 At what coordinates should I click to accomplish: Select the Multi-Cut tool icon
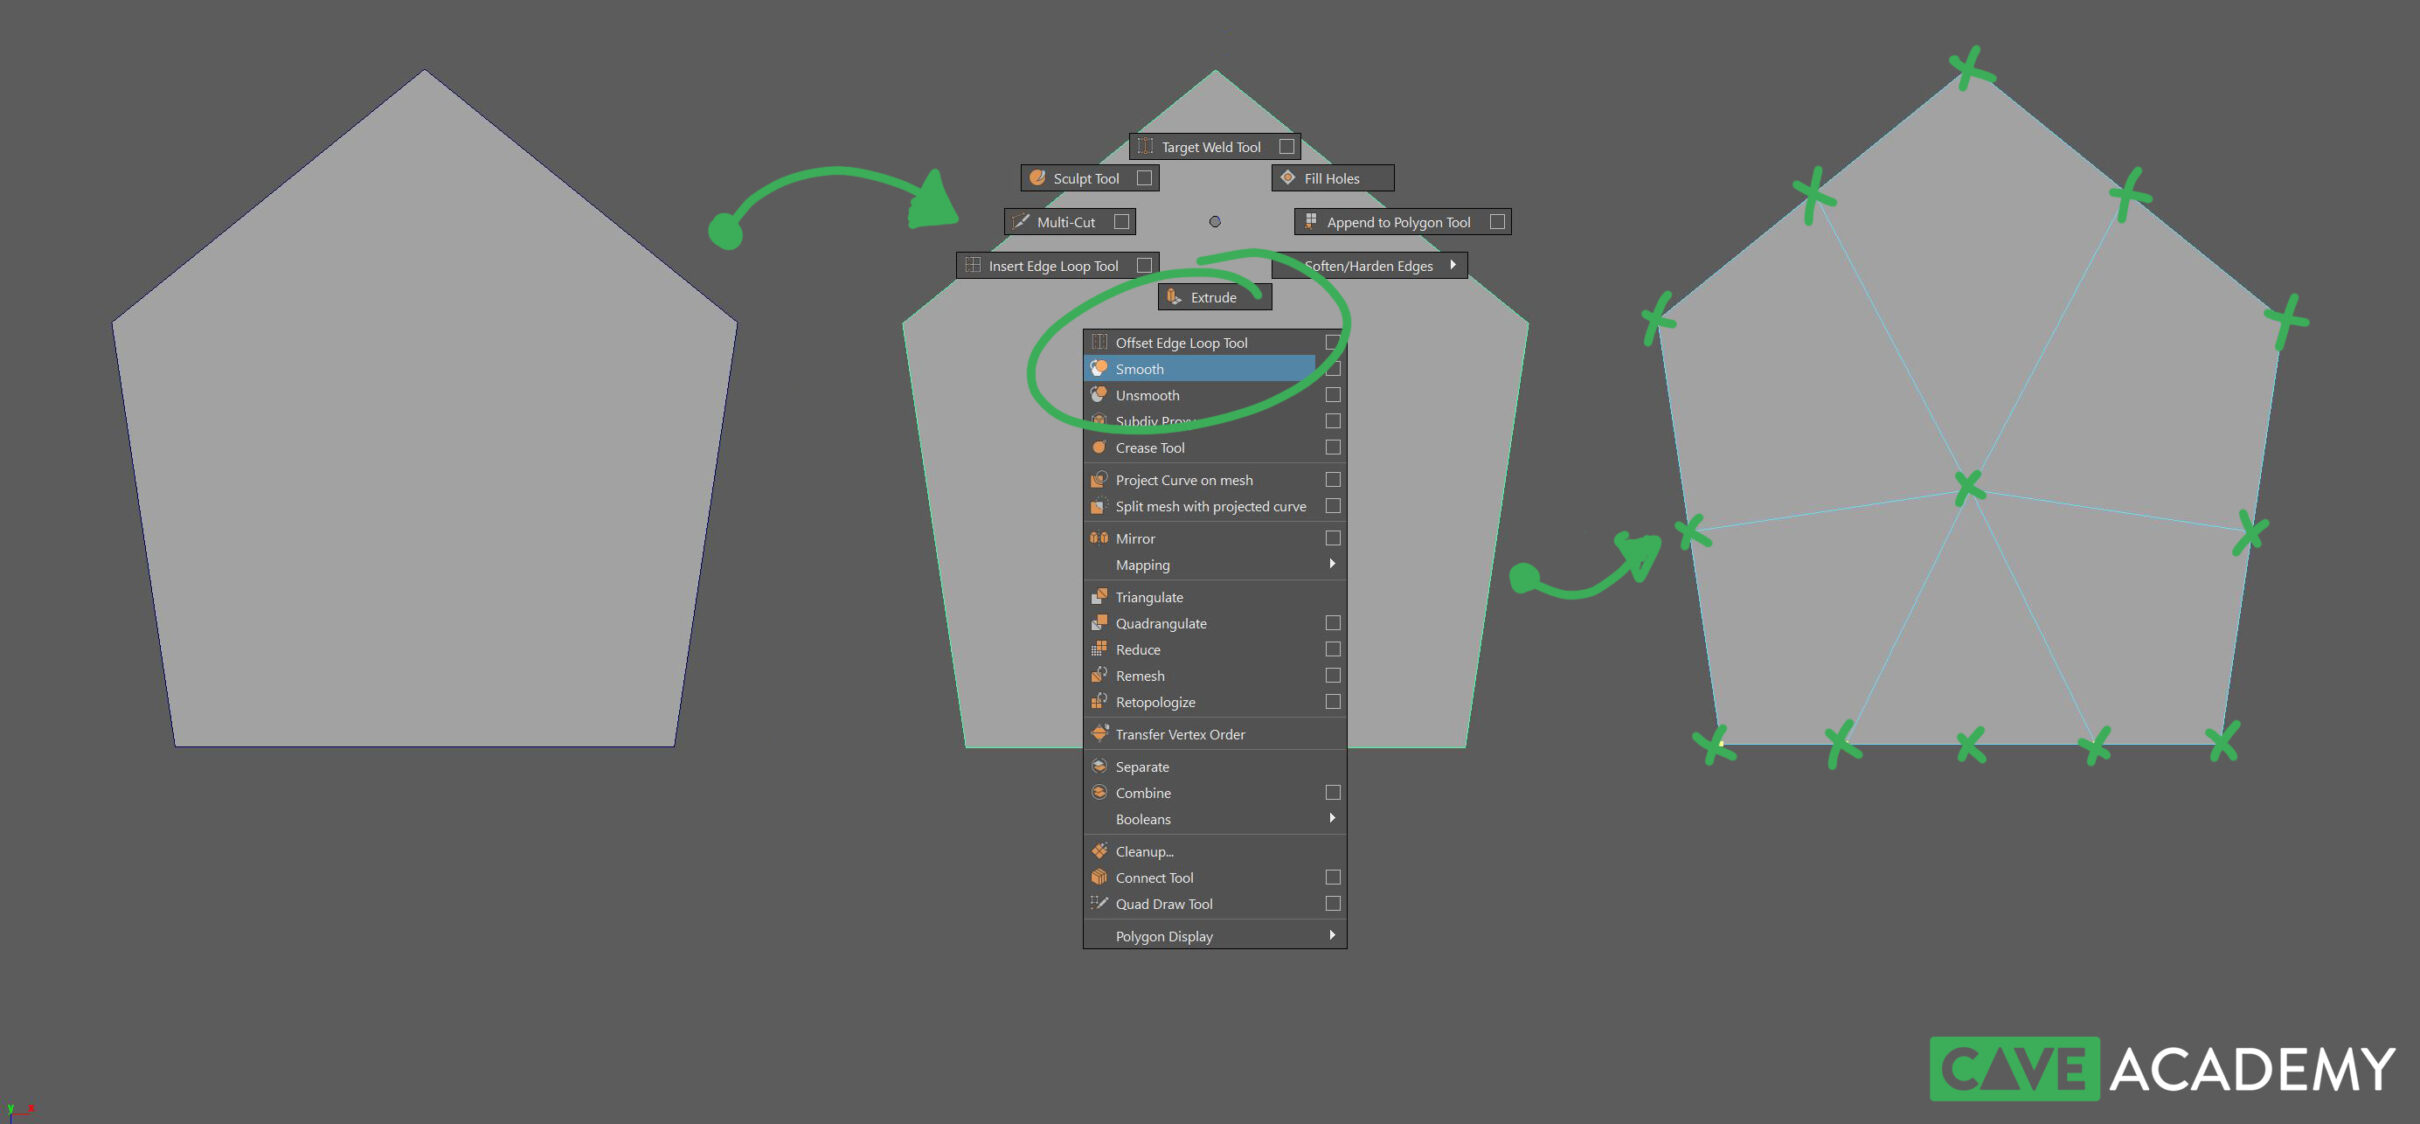click(1022, 221)
